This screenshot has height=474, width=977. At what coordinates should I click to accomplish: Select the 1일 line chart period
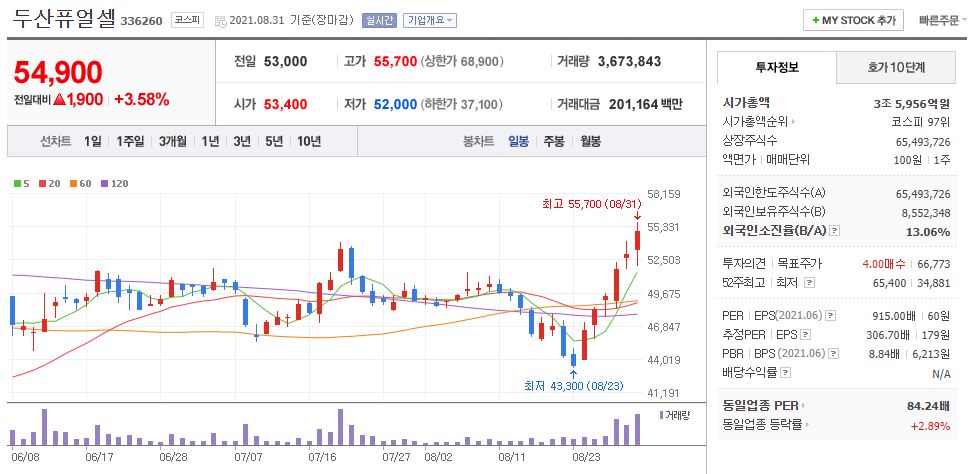pos(92,141)
